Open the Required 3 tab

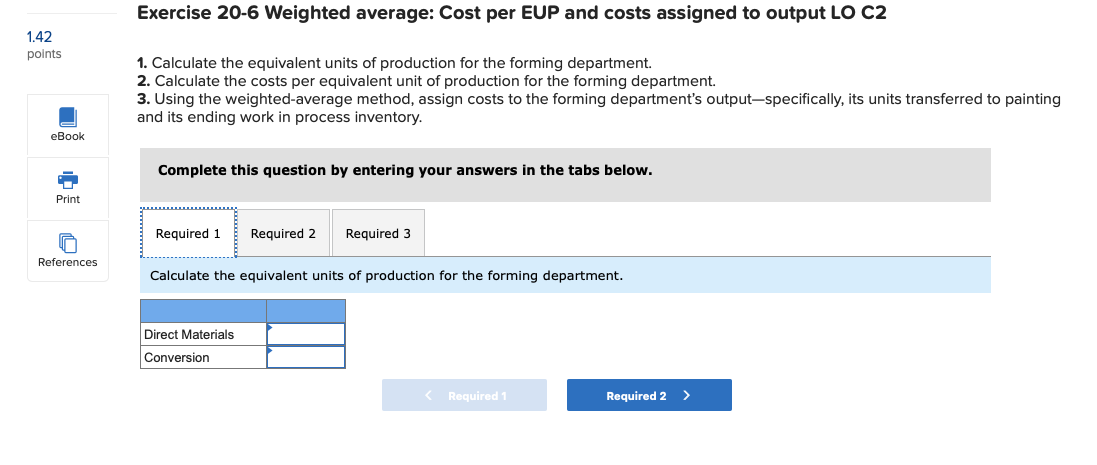(378, 234)
